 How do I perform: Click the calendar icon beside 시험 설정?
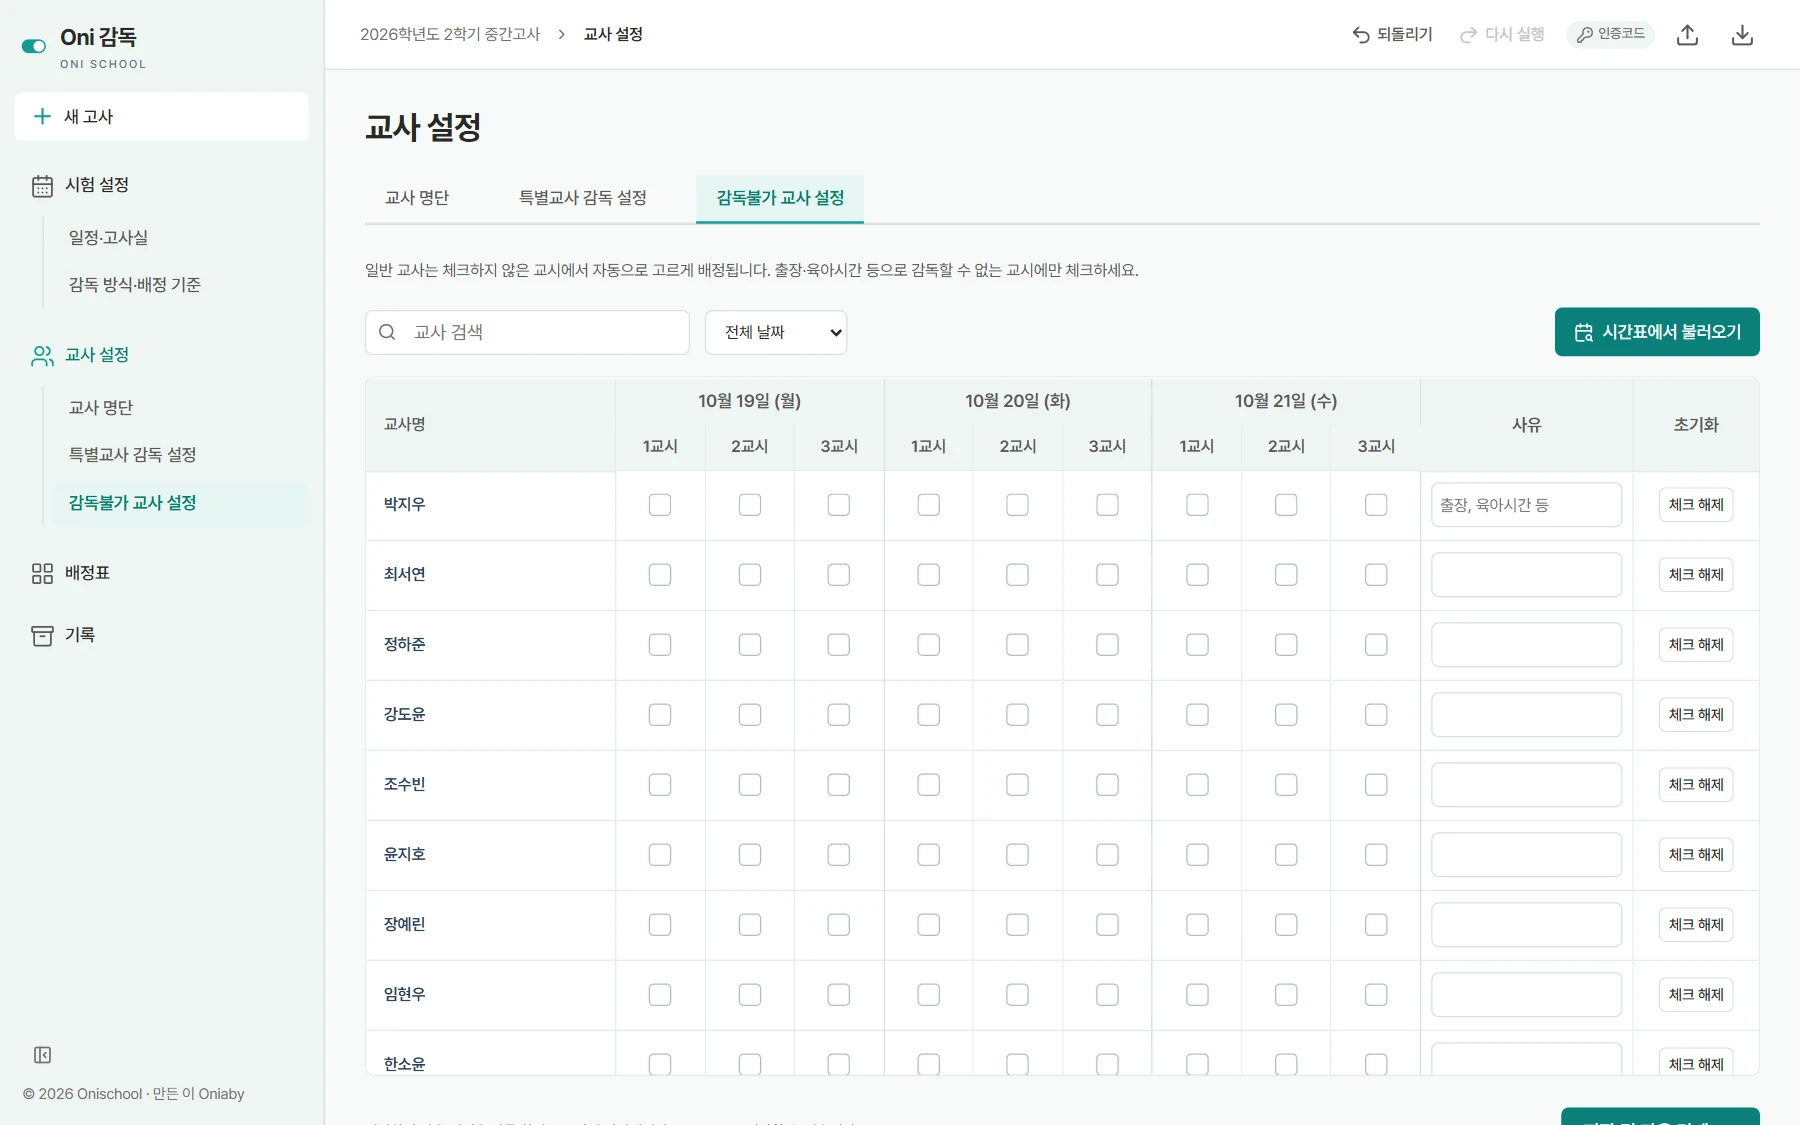coord(42,186)
